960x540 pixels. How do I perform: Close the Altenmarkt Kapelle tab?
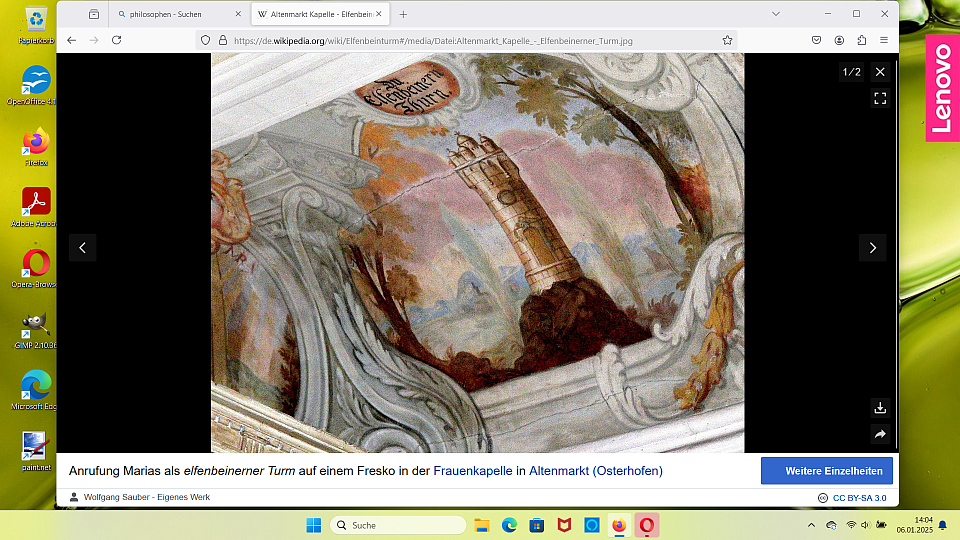tap(378, 14)
